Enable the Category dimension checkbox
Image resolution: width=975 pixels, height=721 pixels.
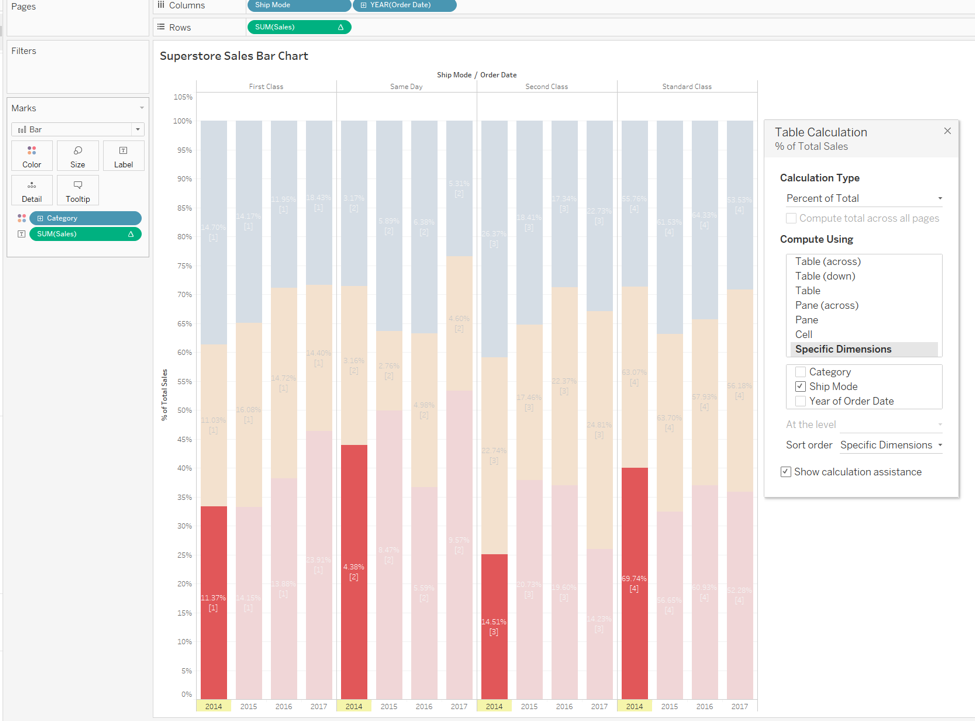pyautogui.click(x=800, y=372)
